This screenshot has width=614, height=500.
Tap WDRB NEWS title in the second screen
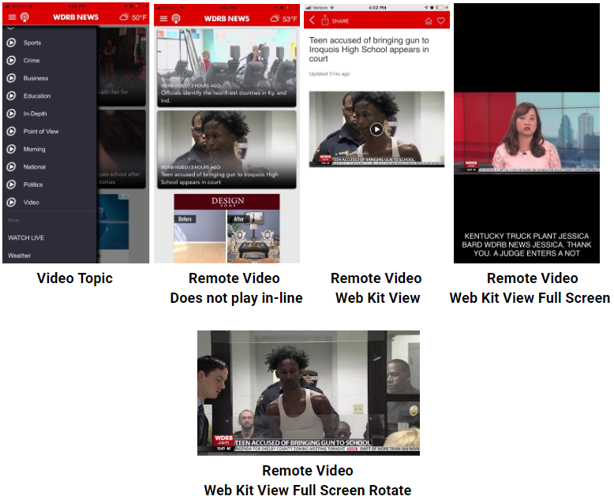[x=227, y=18]
